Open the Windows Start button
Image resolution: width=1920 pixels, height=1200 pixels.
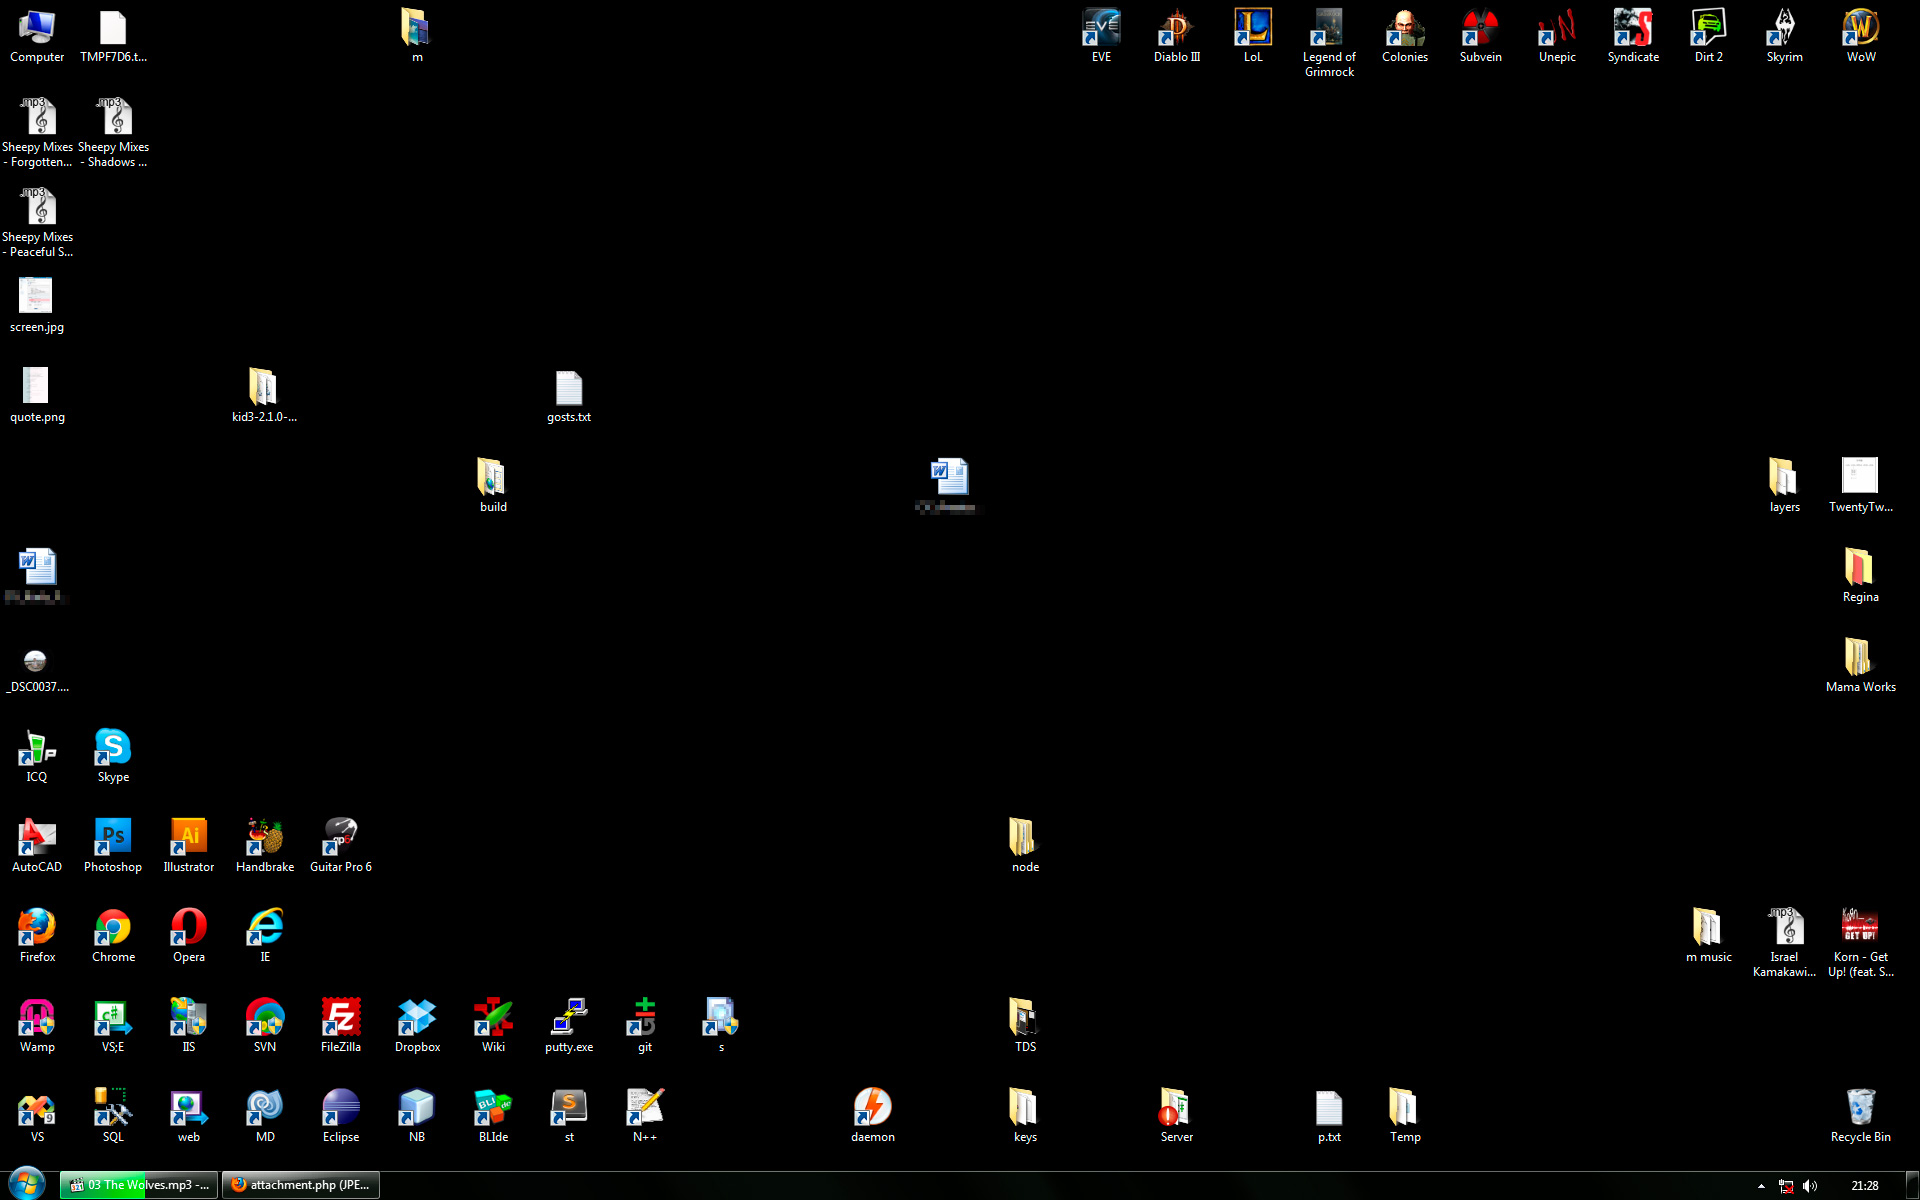(x=27, y=1184)
